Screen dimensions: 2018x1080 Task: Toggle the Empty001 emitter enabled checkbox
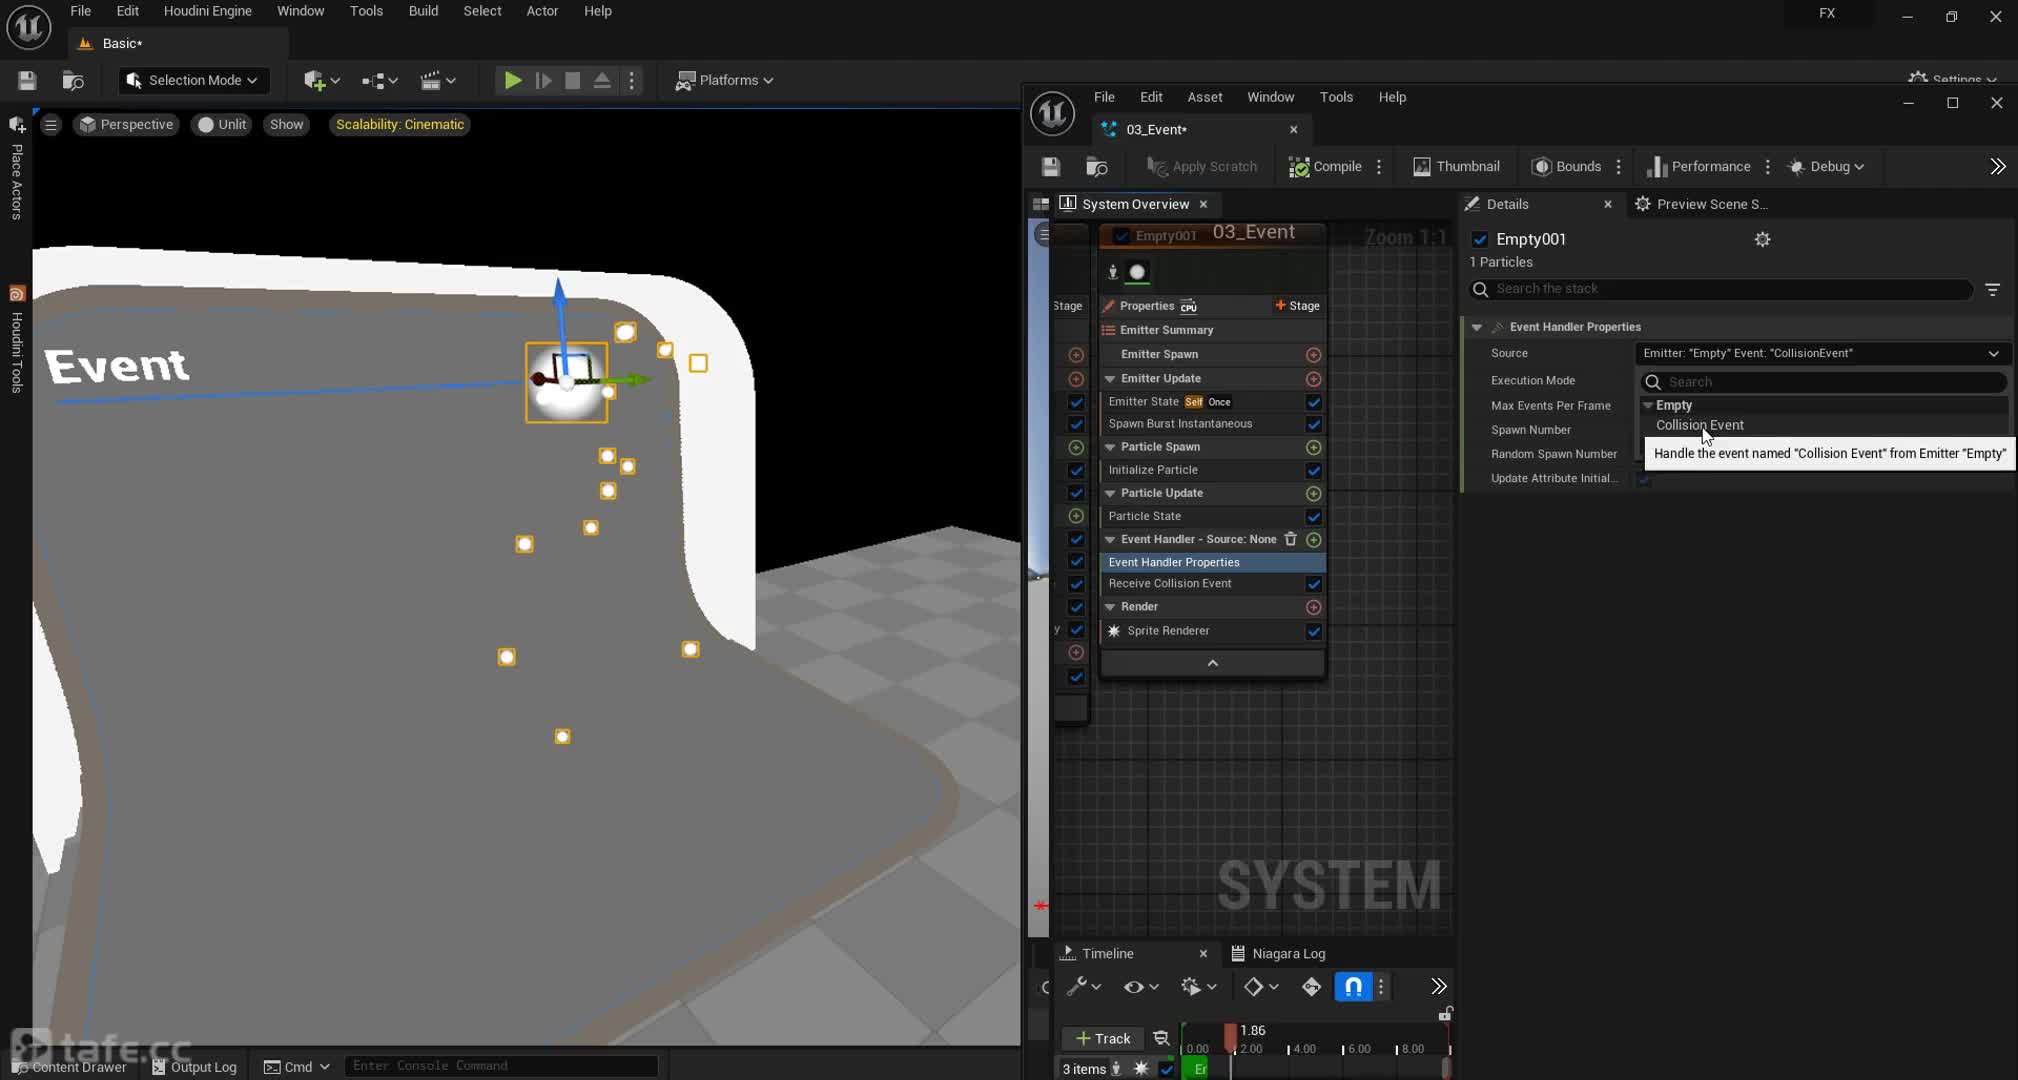pyautogui.click(x=1121, y=236)
